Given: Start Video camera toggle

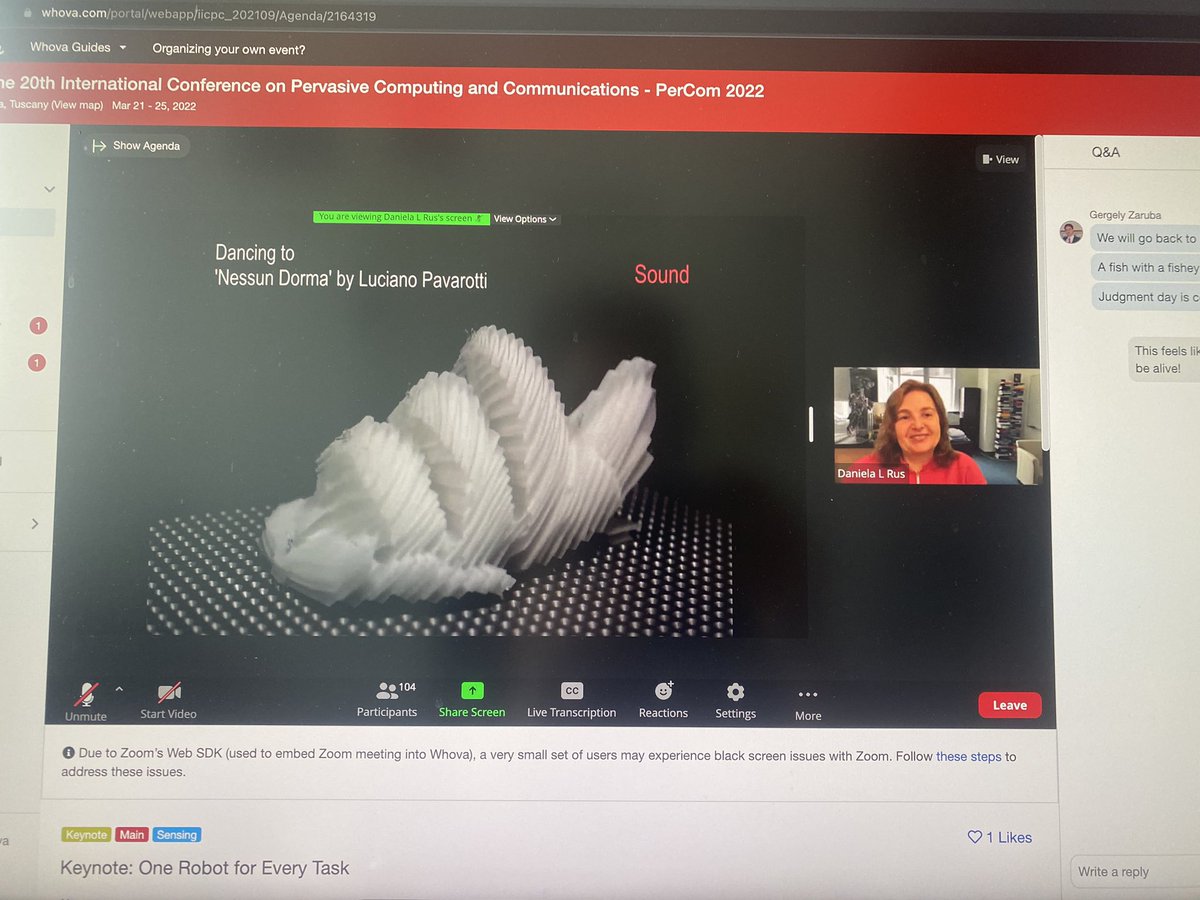Looking at the screenshot, I should click(169, 692).
